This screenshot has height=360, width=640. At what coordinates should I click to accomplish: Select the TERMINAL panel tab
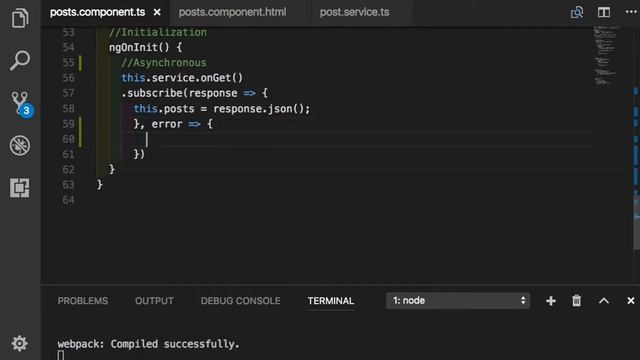331,301
